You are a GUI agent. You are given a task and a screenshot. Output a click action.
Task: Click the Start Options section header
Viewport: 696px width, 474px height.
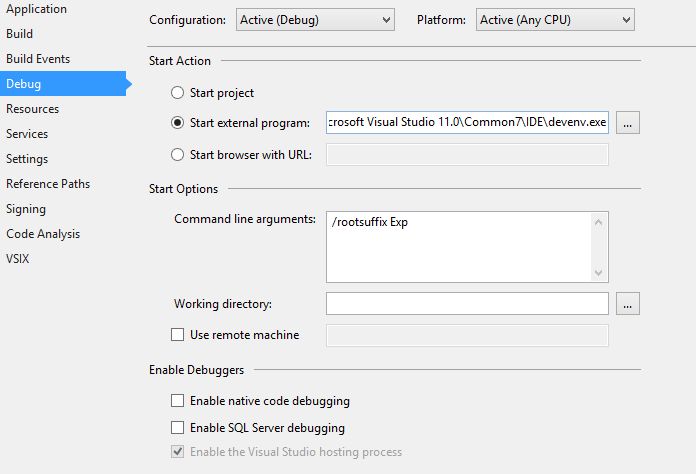point(183,189)
